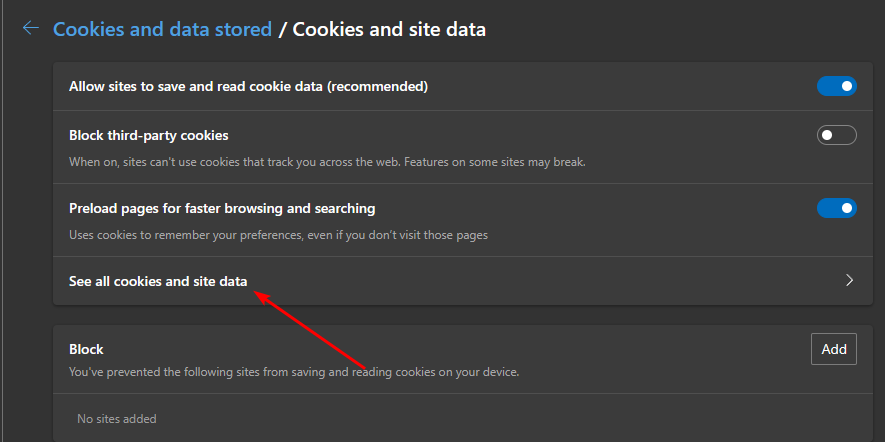Click the 'Block third-party cookies' label text
This screenshot has height=442, width=885.
click(149, 135)
